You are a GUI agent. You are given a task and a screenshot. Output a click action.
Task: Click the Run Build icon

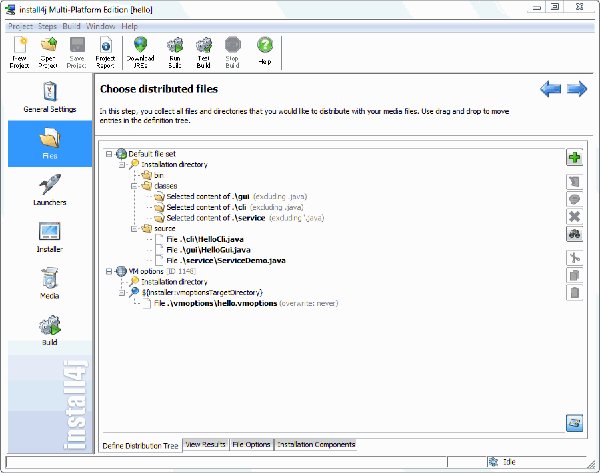(175, 53)
